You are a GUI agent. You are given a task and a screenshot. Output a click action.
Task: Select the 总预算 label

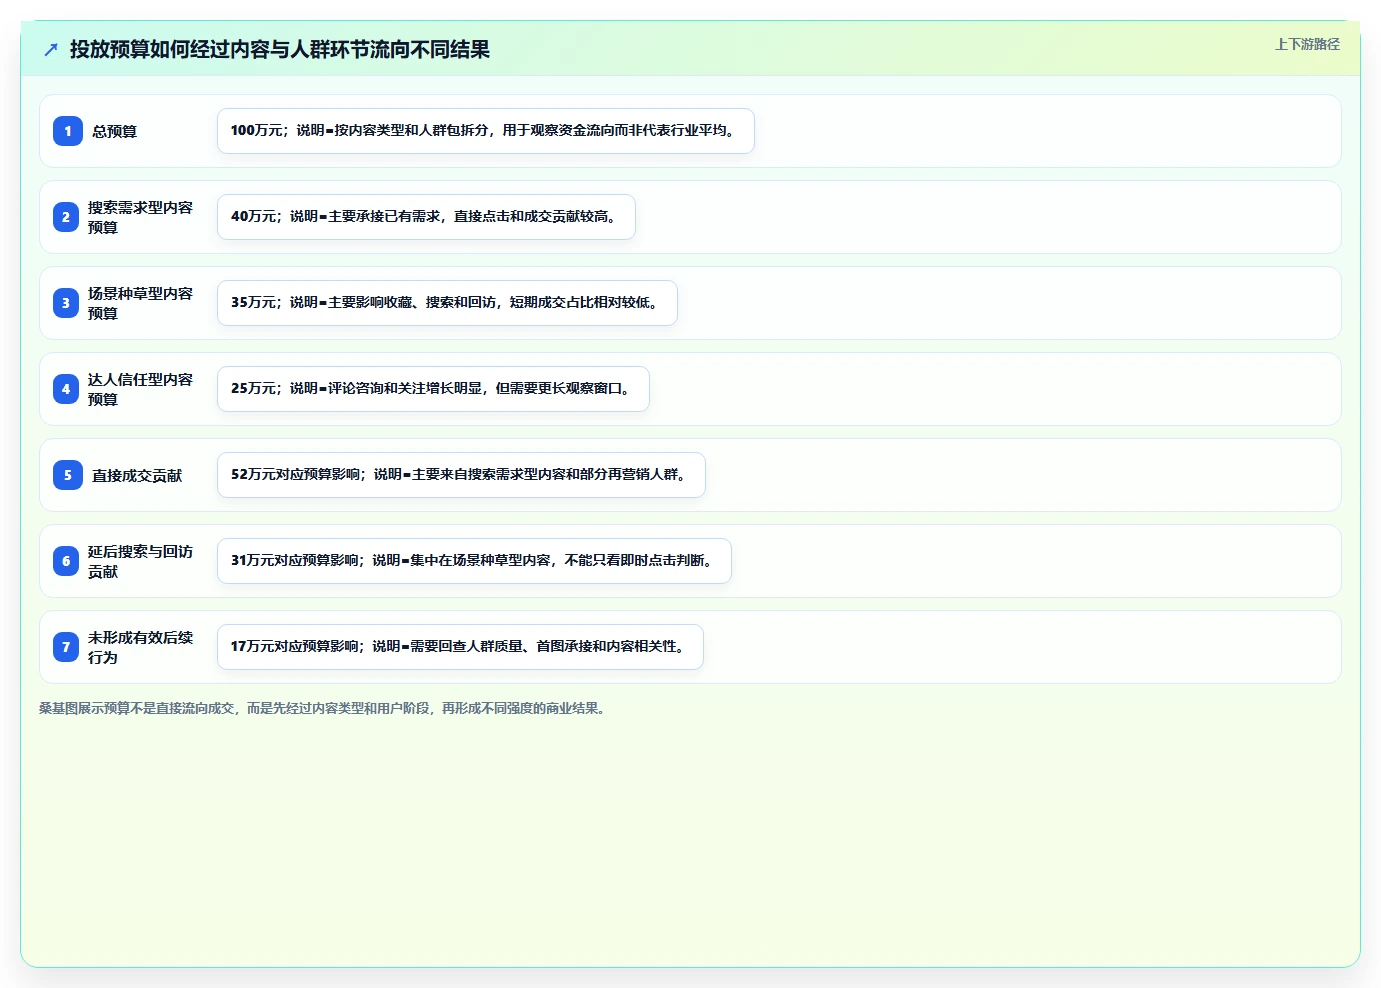115,131
